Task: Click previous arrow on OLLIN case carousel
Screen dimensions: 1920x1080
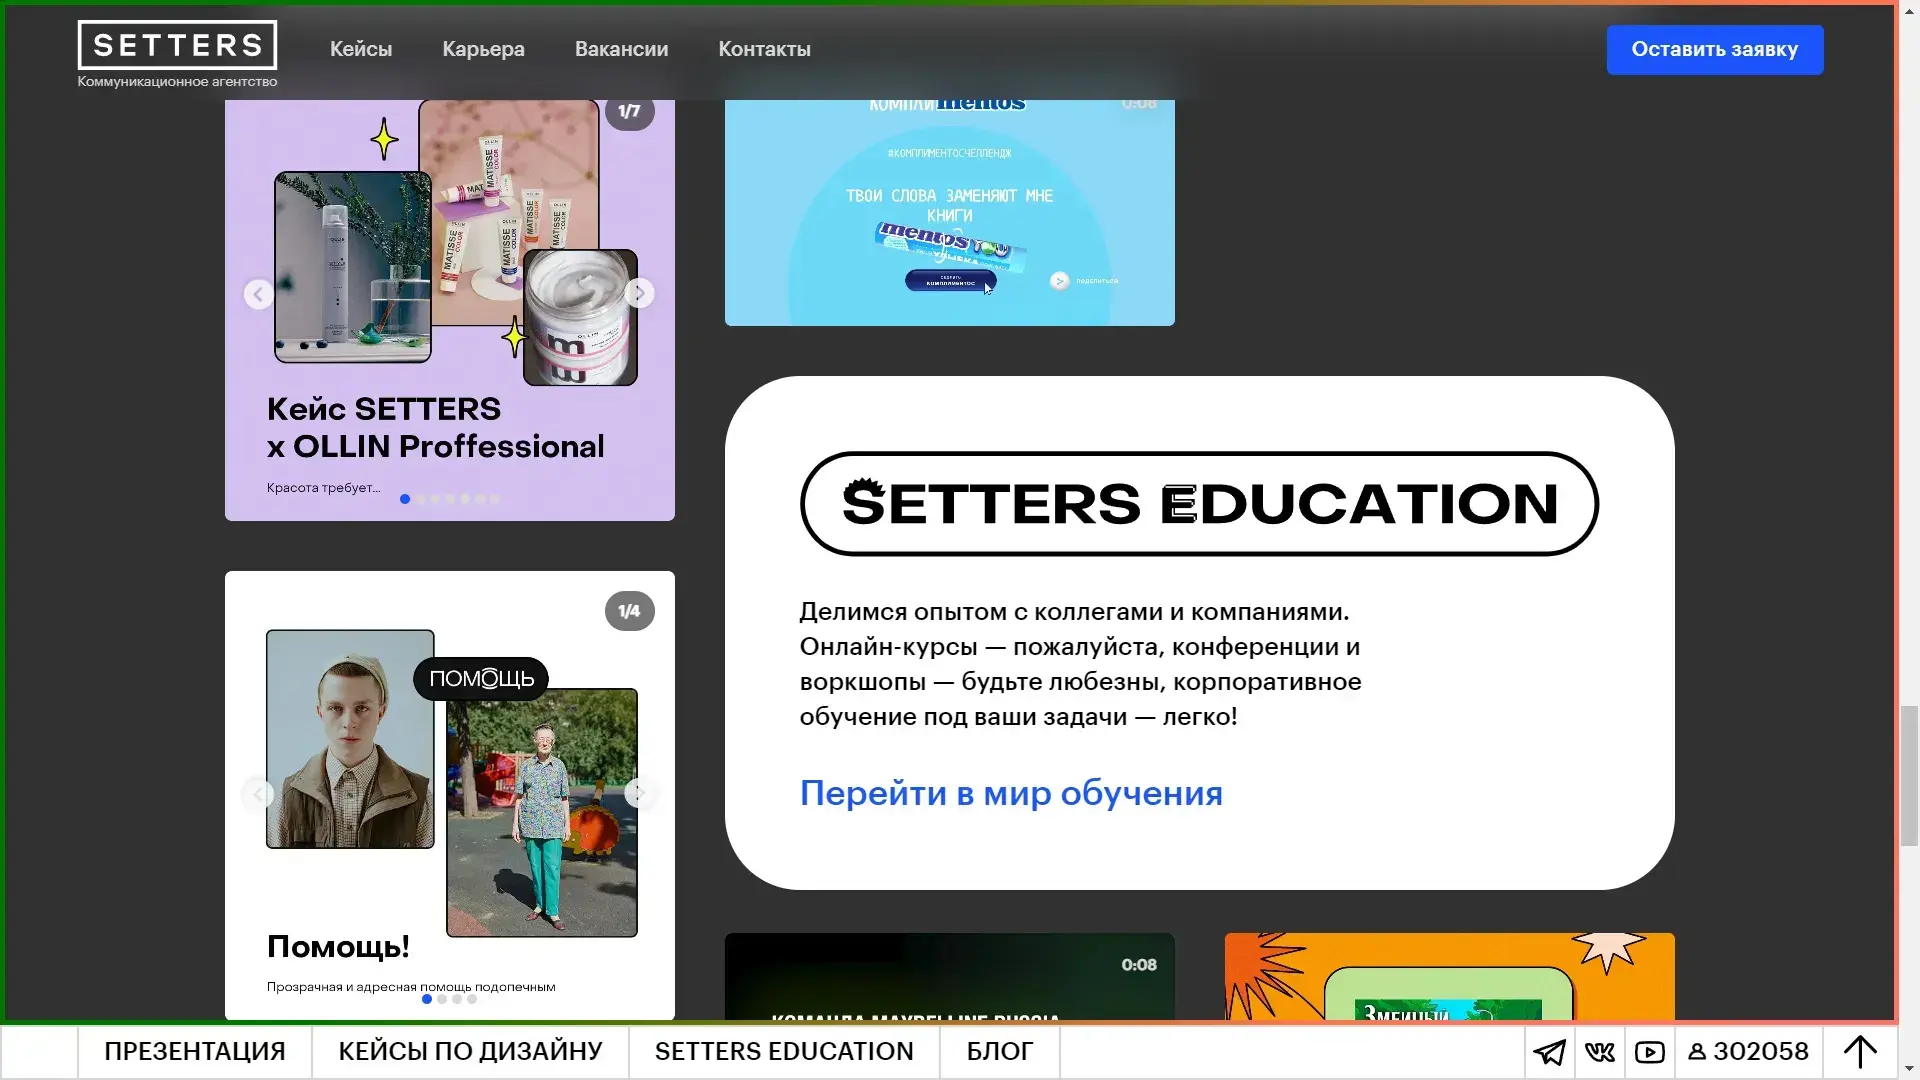Action: tap(259, 294)
